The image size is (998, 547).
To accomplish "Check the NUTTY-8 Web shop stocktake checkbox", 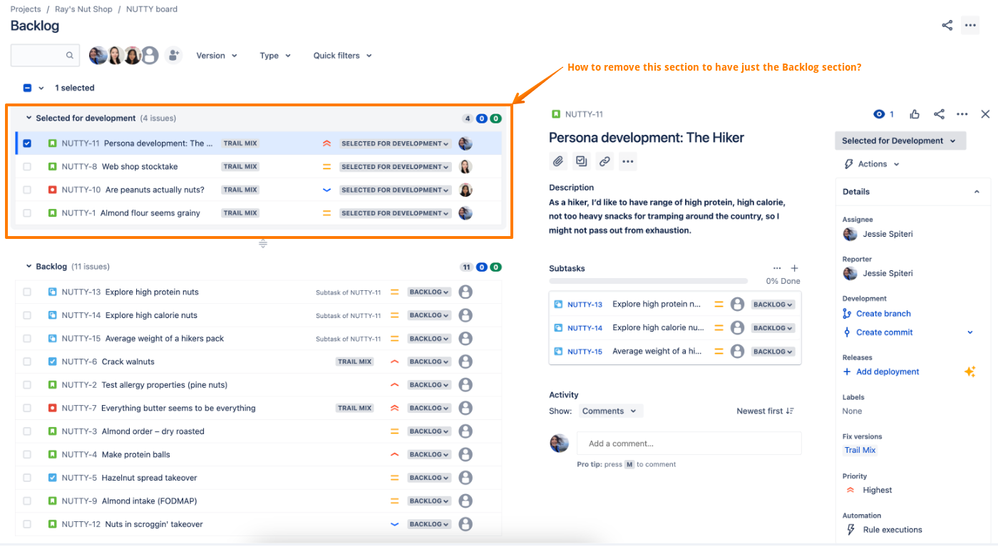I will click(x=27, y=166).
